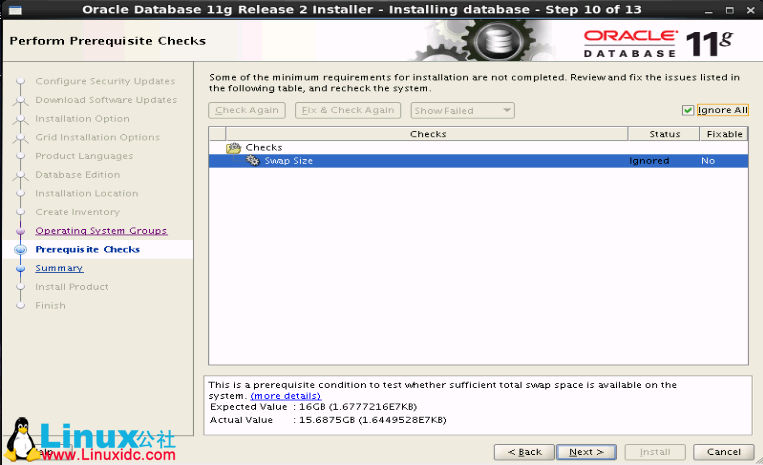Click Grid Installation Options step

97,137
